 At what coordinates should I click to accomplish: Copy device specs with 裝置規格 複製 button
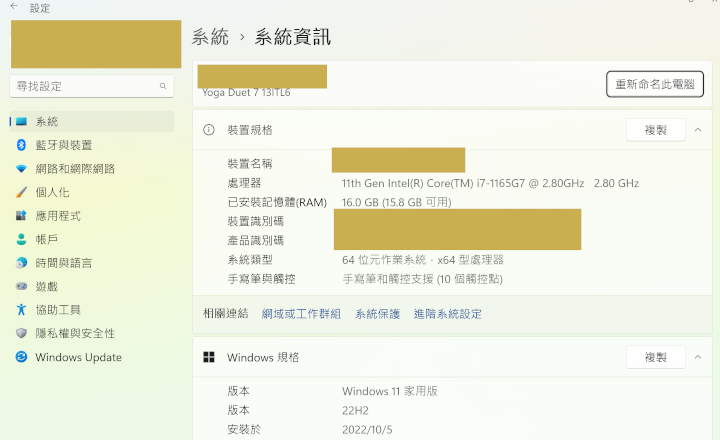click(656, 130)
